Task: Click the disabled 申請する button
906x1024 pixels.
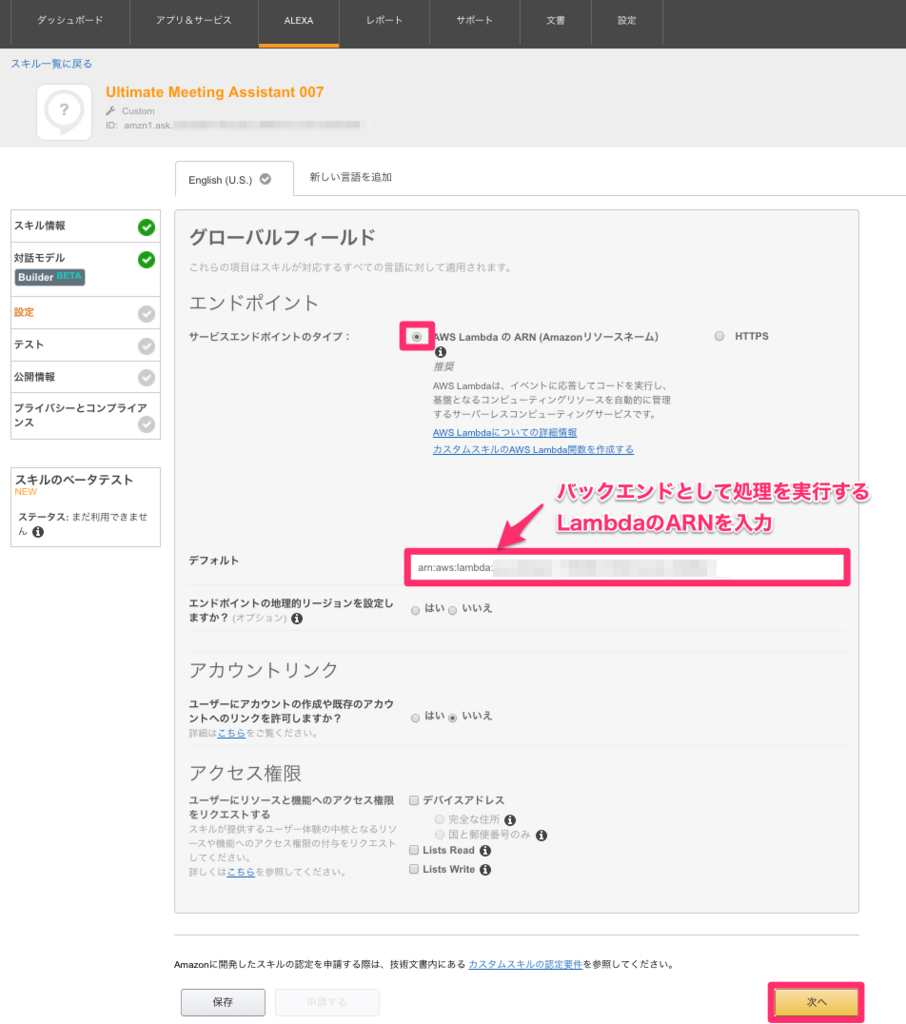Action: point(327,1002)
